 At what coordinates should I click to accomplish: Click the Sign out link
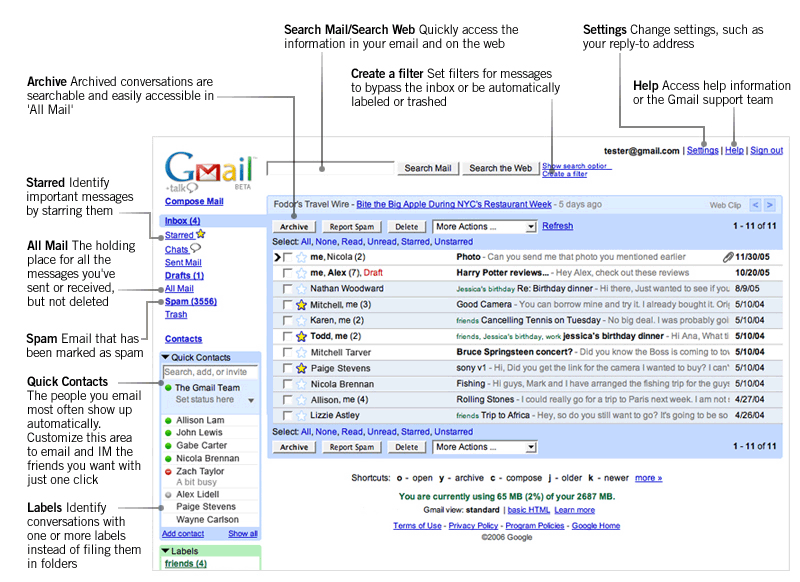click(766, 150)
